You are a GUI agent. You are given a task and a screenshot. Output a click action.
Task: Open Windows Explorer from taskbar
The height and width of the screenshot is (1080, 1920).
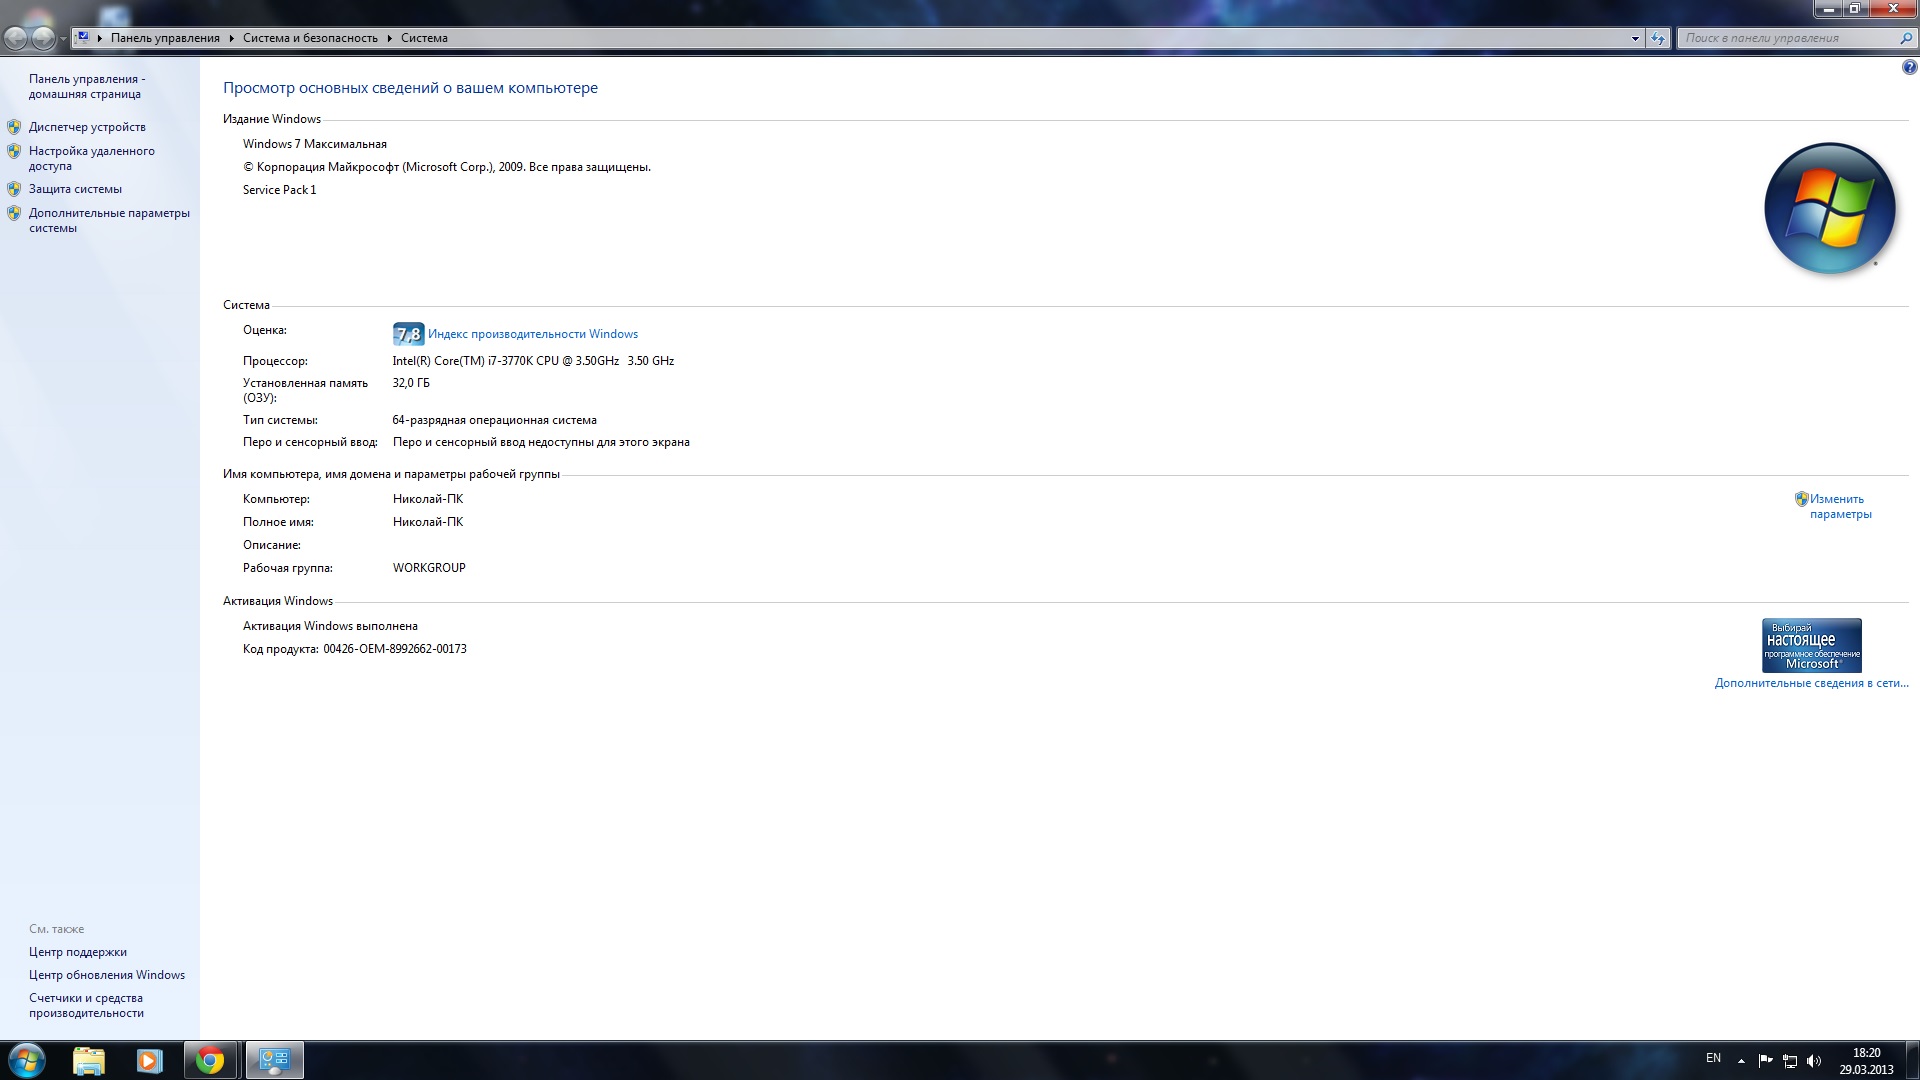coord(89,1060)
